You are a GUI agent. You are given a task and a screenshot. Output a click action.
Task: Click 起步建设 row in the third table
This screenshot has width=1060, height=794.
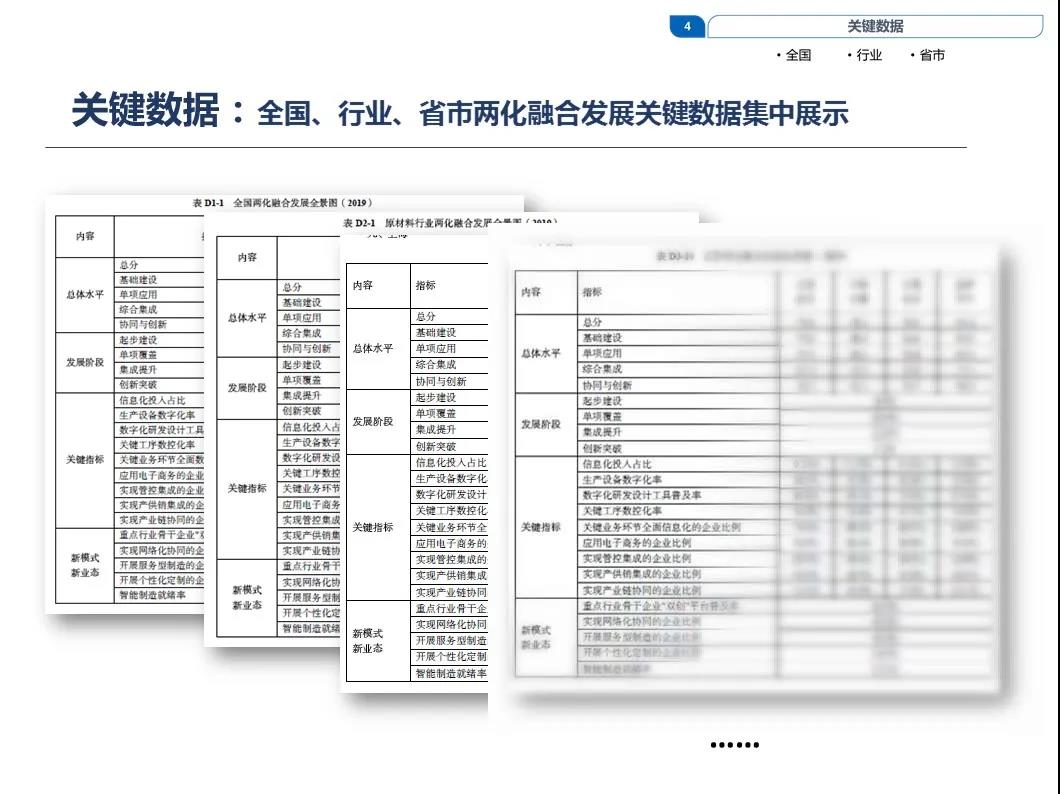[x=450, y=397]
